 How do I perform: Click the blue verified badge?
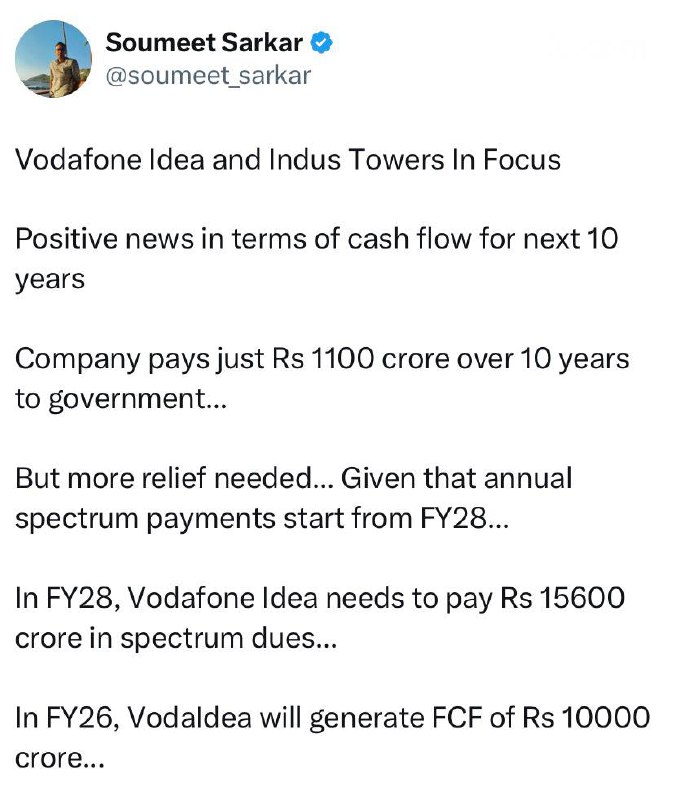322,42
